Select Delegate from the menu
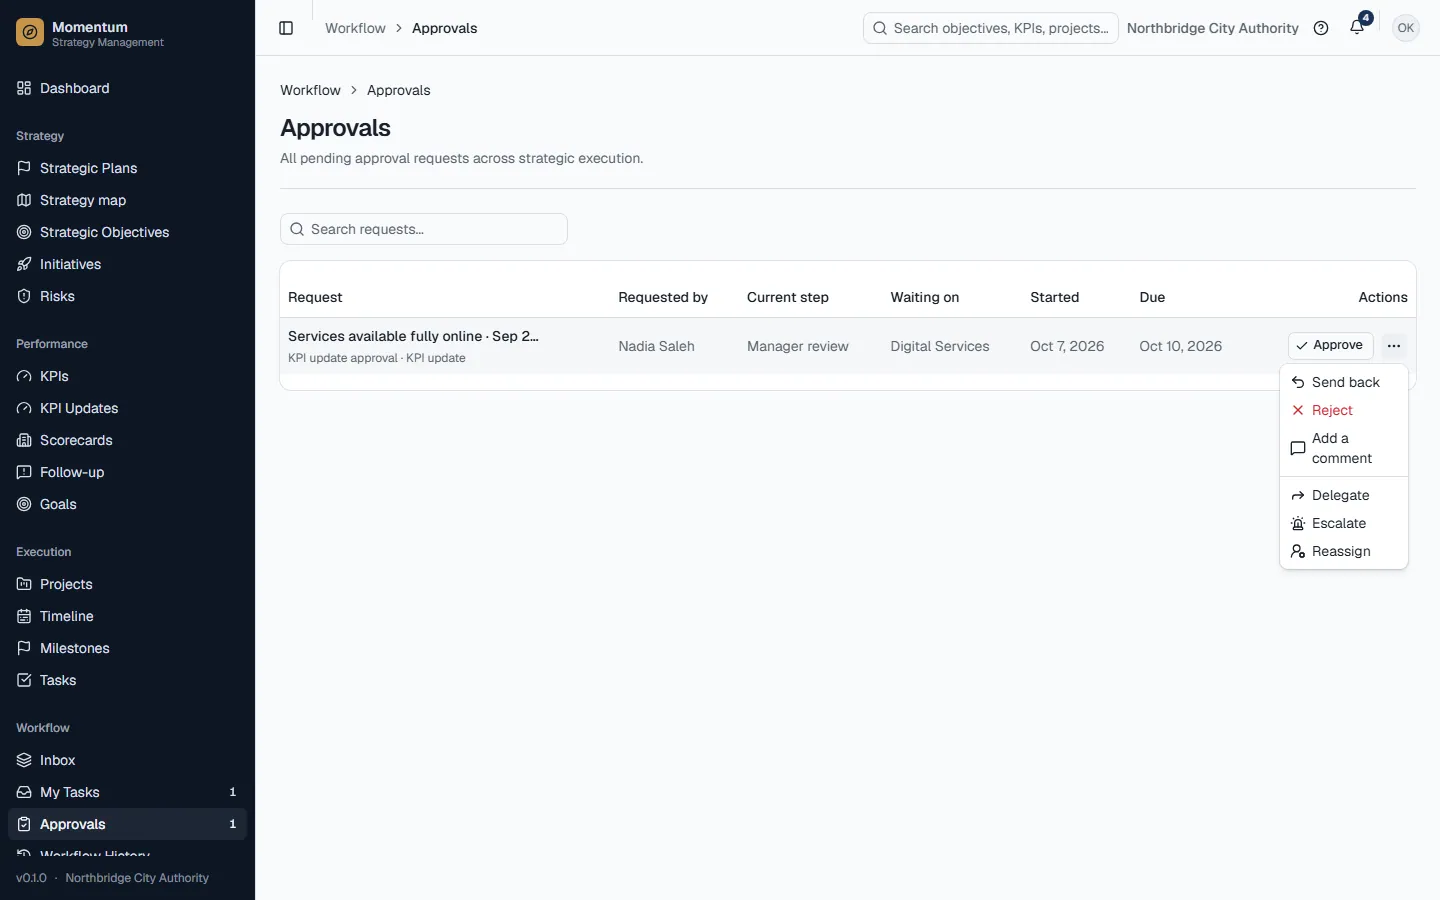Image resolution: width=1440 pixels, height=900 pixels. [1344, 495]
